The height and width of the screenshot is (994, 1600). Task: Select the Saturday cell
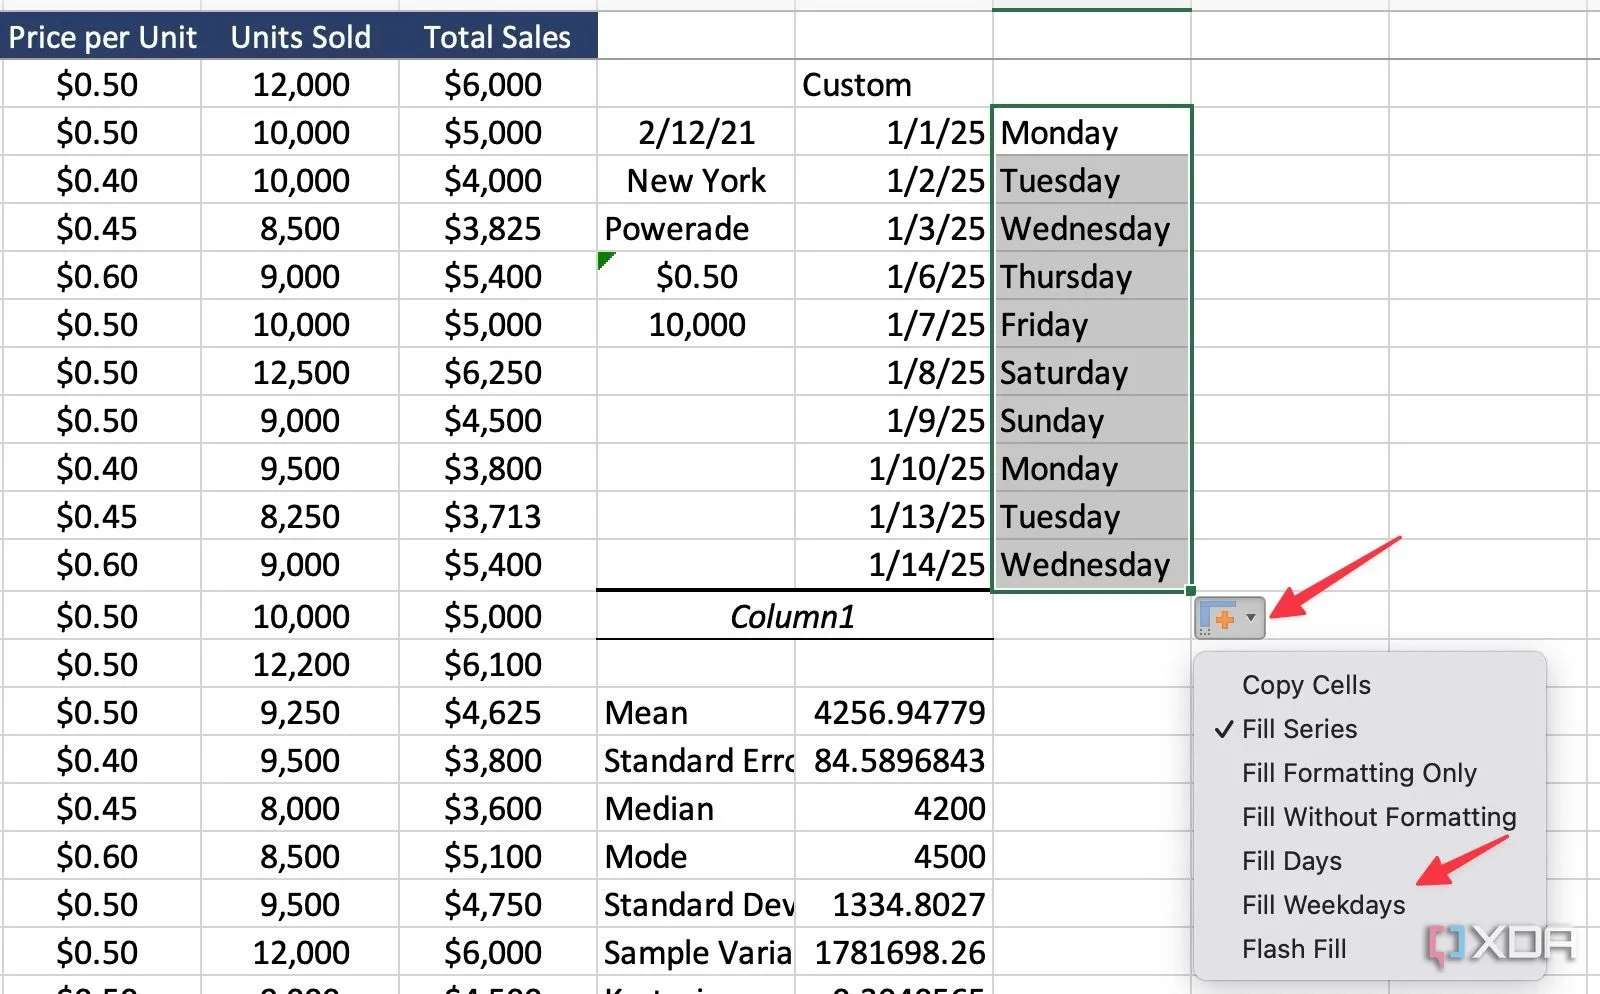pos(1090,373)
